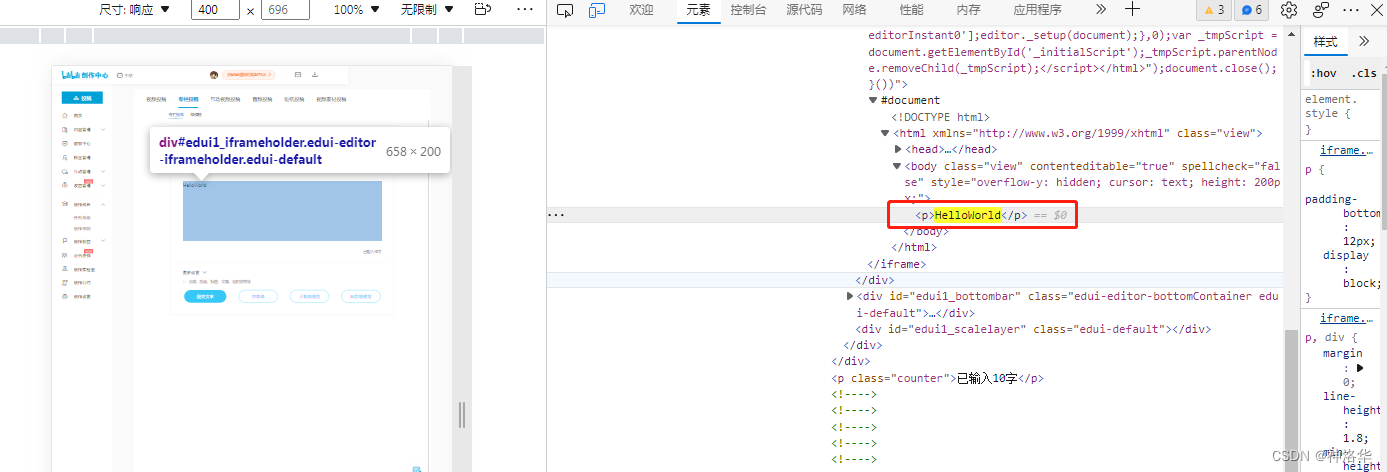
Task: Close the DevTools panel
Action: click(x=1375, y=10)
